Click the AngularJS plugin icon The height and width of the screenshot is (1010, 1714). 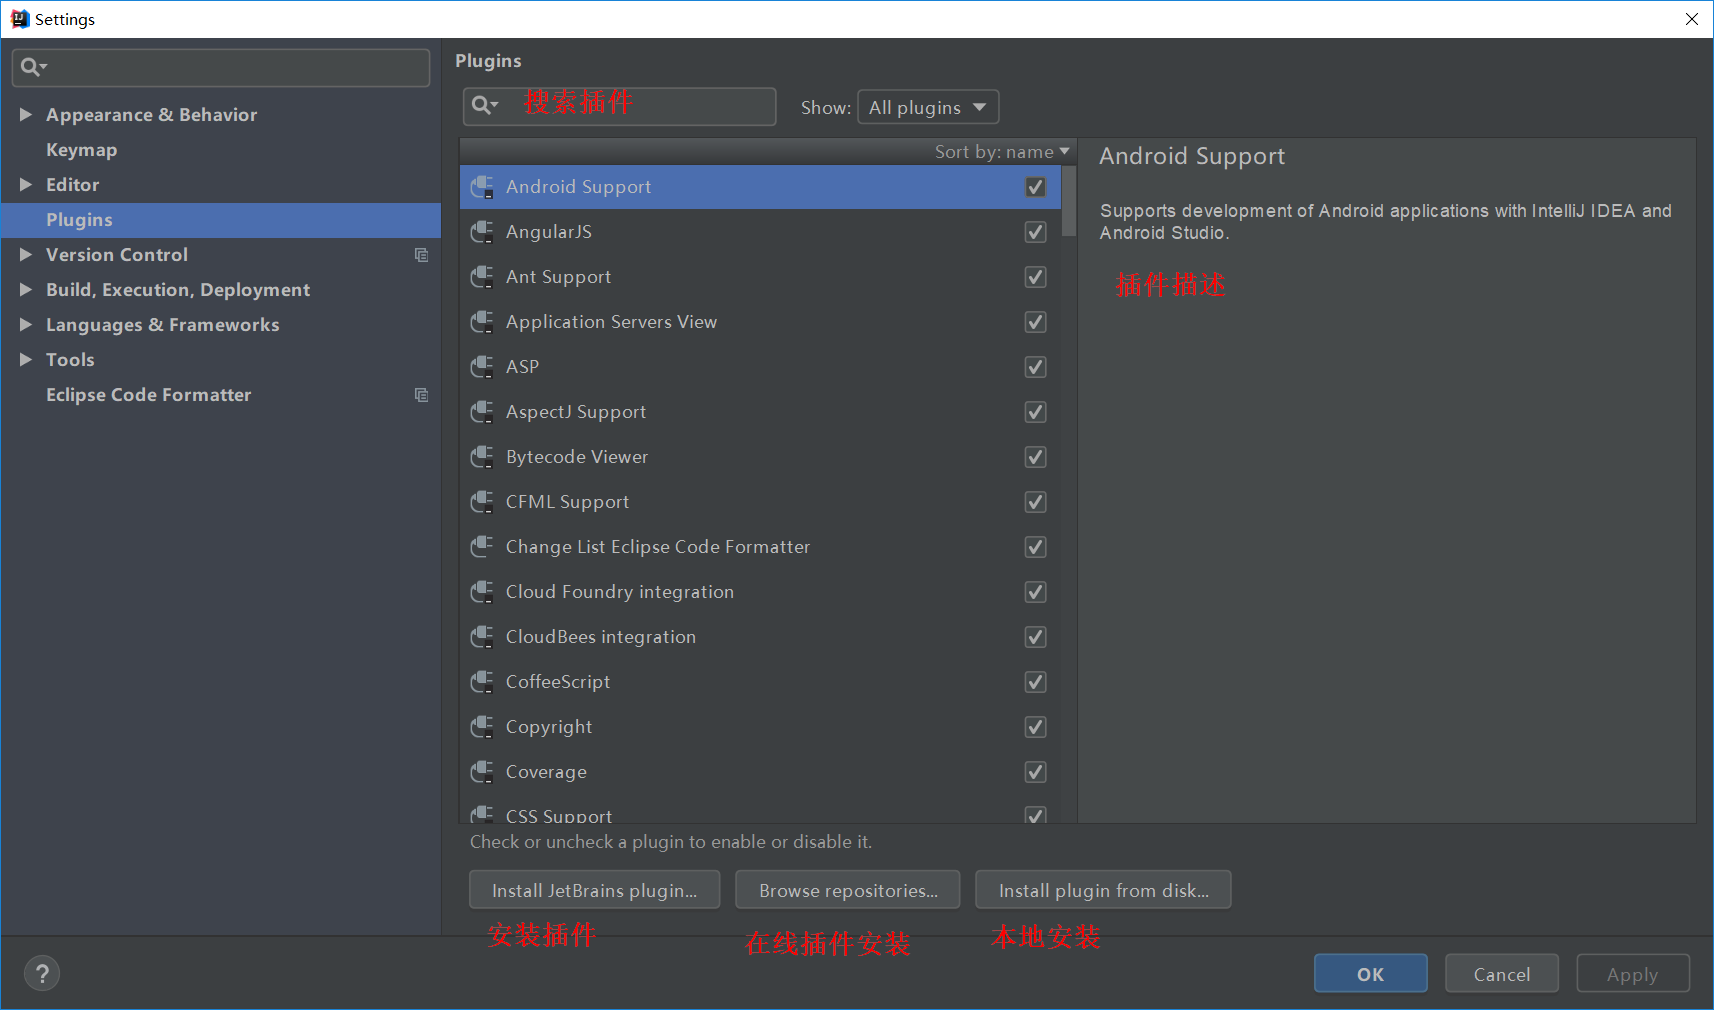click(x=482, y=232)
